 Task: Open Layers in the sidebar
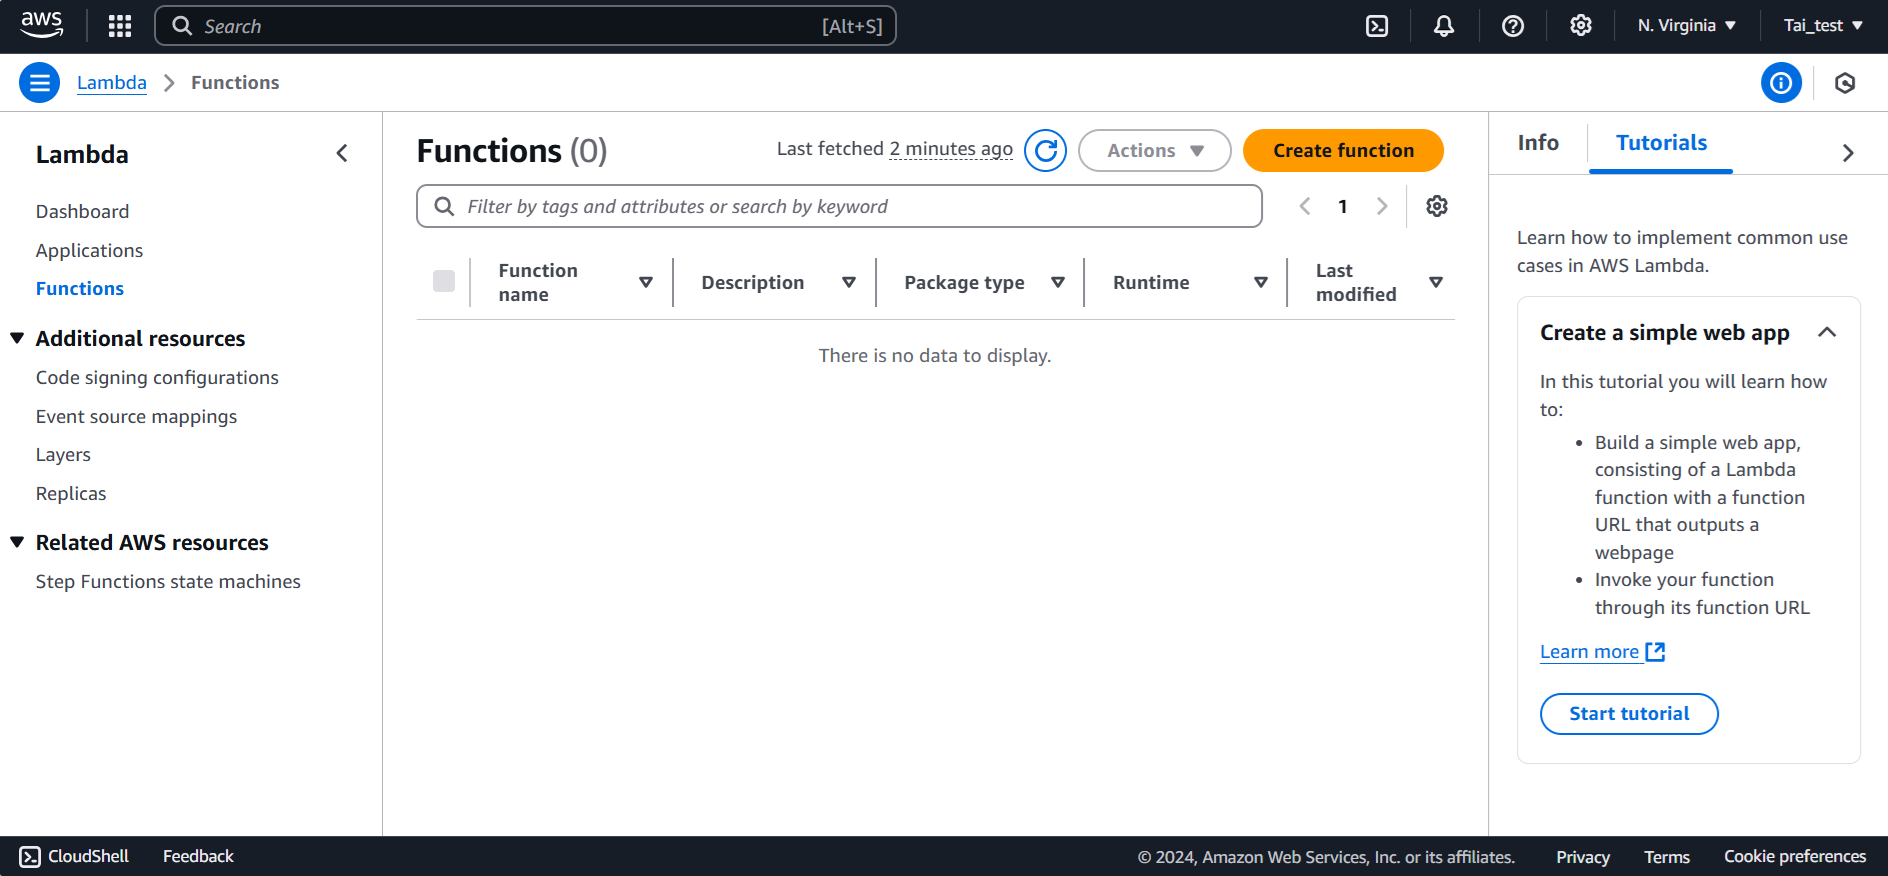point(63,455)
